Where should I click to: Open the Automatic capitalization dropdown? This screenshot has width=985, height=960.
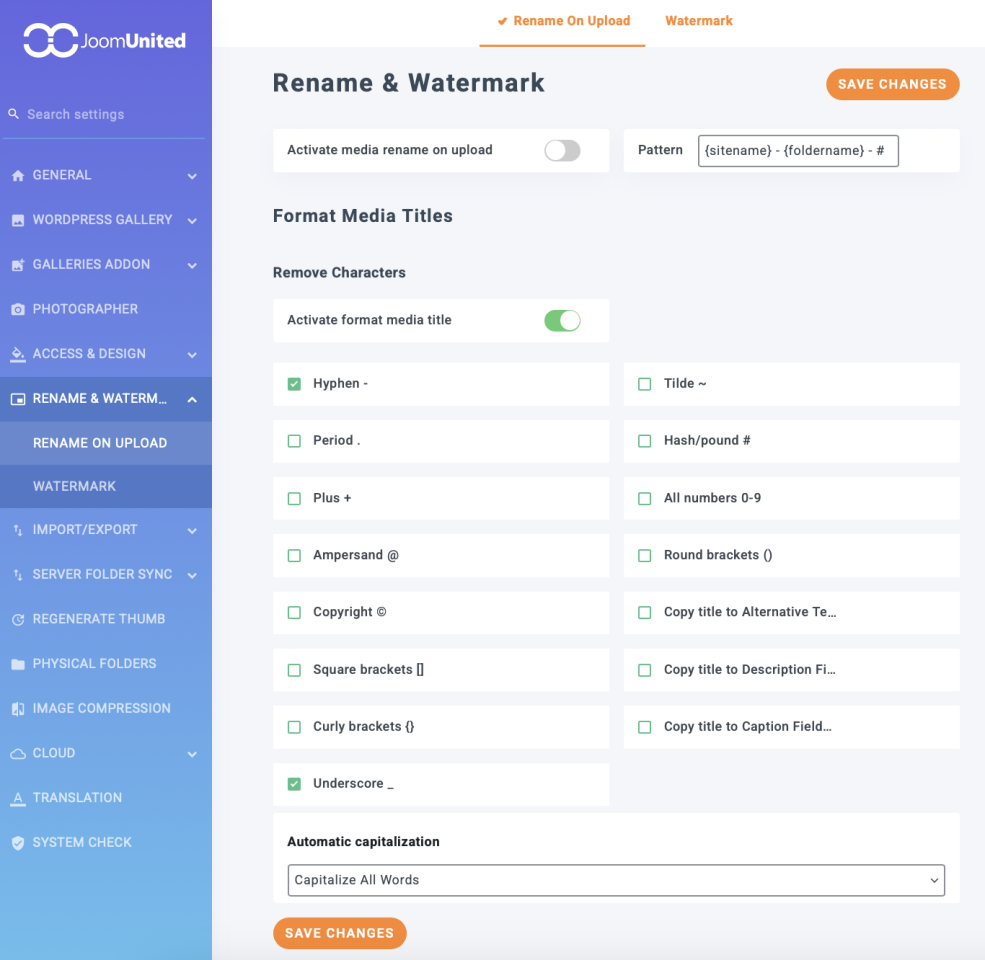click(616, 880)
